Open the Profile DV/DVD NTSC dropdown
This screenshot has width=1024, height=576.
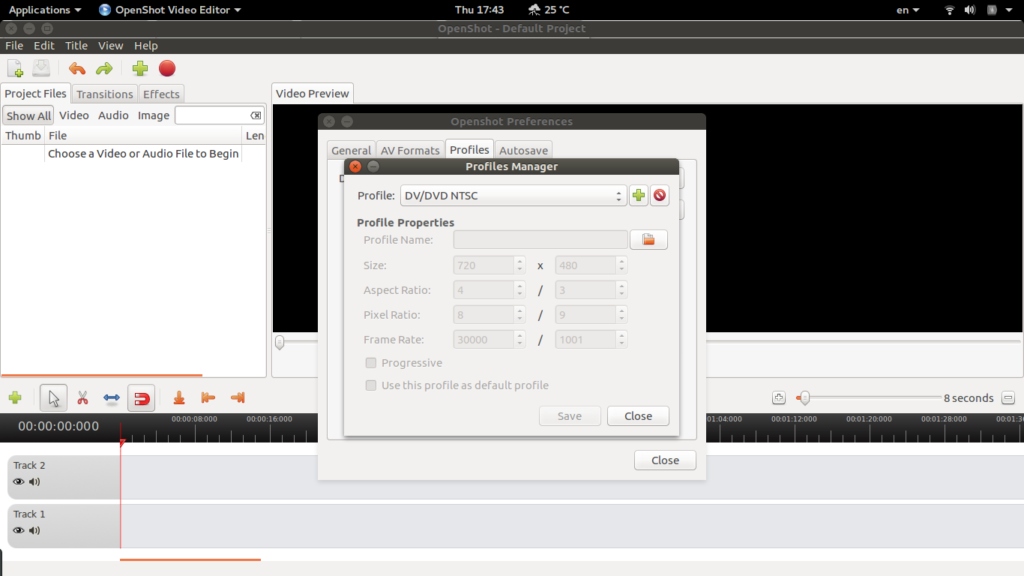click(513, 195)
